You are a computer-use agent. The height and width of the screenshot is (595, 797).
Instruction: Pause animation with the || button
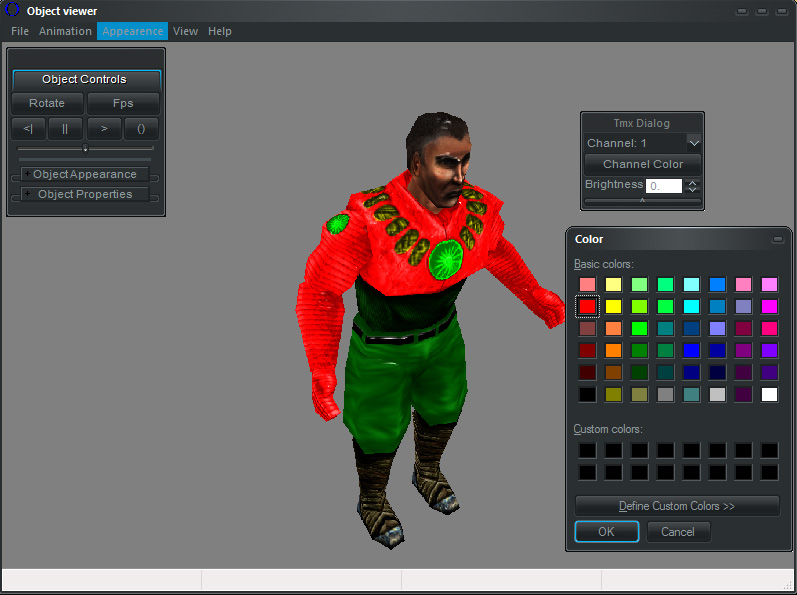click(x=65, y=129)
